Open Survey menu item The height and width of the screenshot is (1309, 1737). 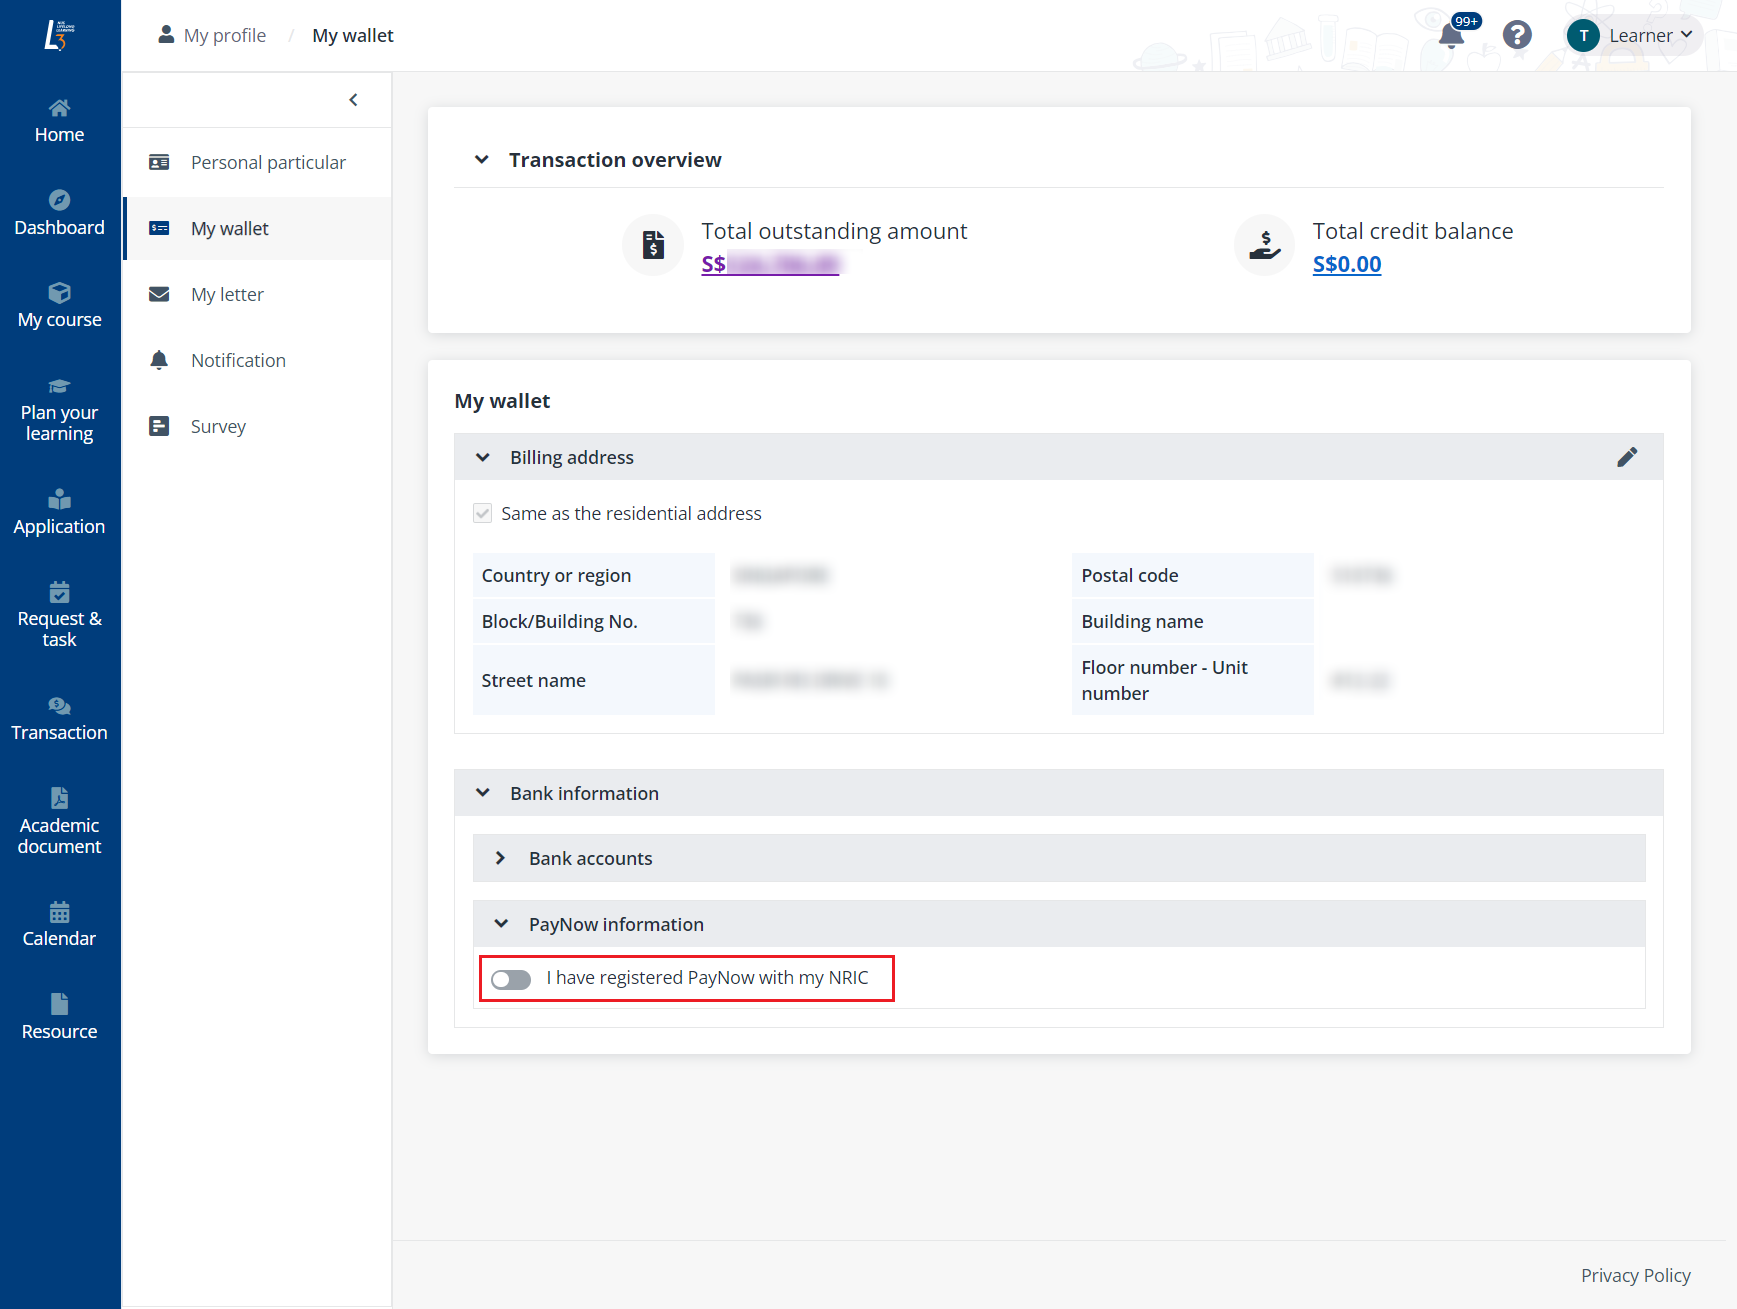(x=257, y=426)
